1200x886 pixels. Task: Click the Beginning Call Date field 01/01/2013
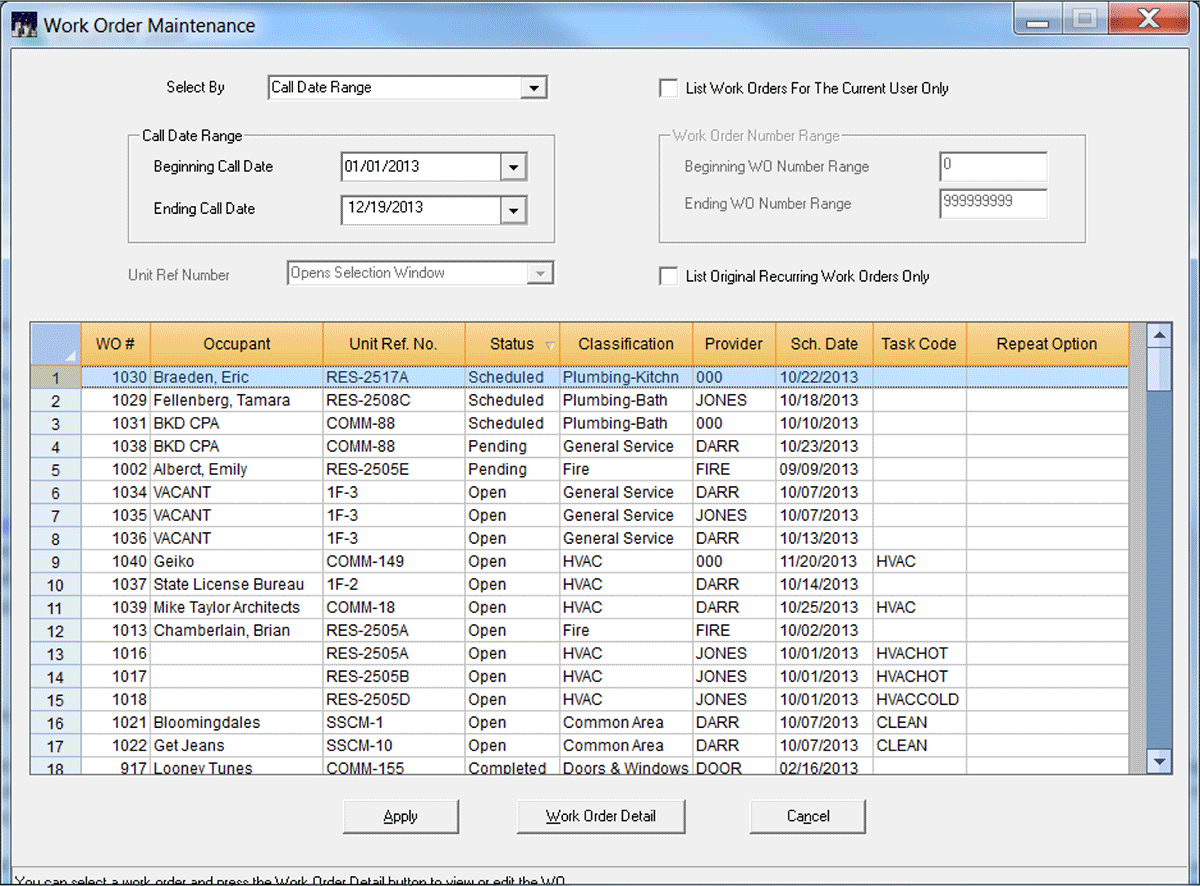[x=421, y=167]
